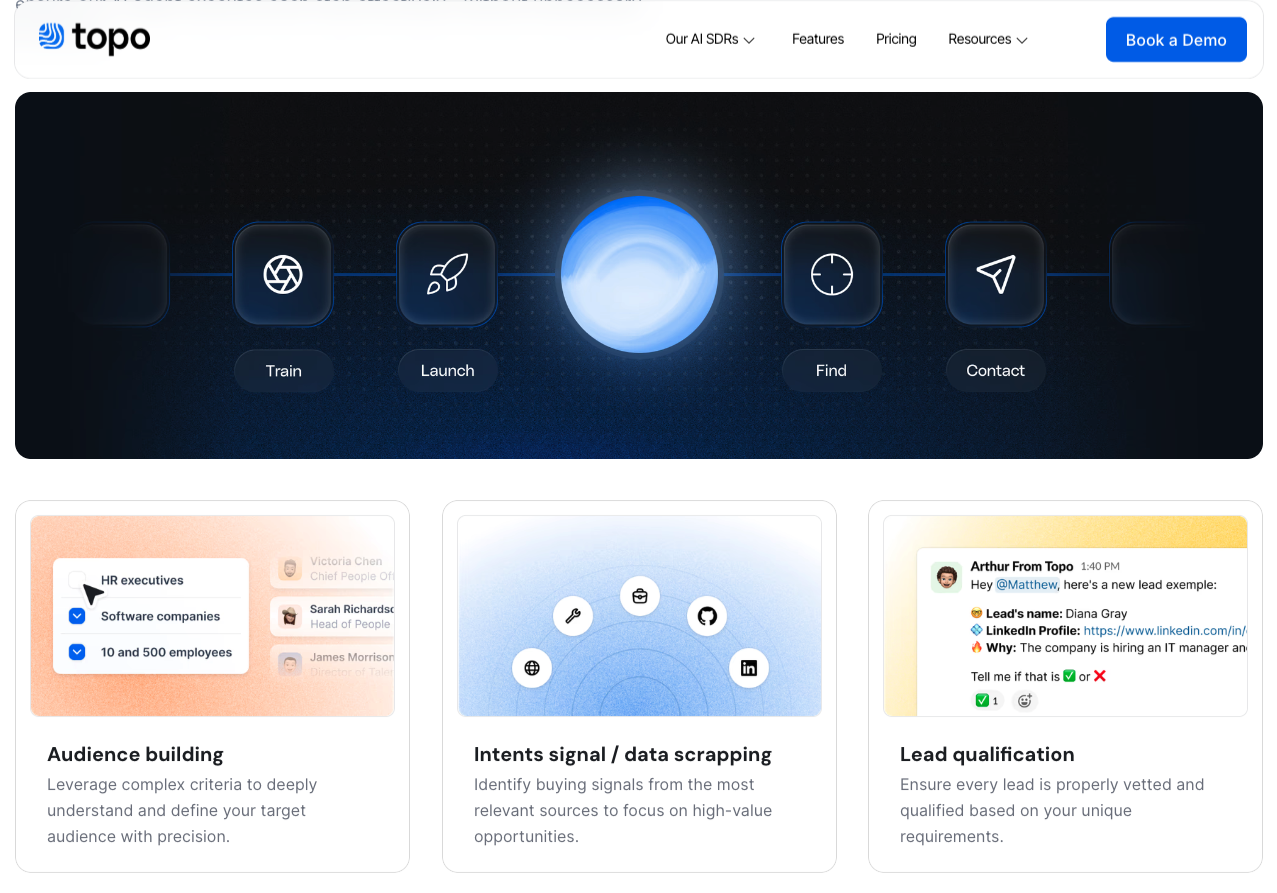Viewport: 1277px width, 893px height.
Task: Click Victoria Chen's avatar
Action: point(290,569)
